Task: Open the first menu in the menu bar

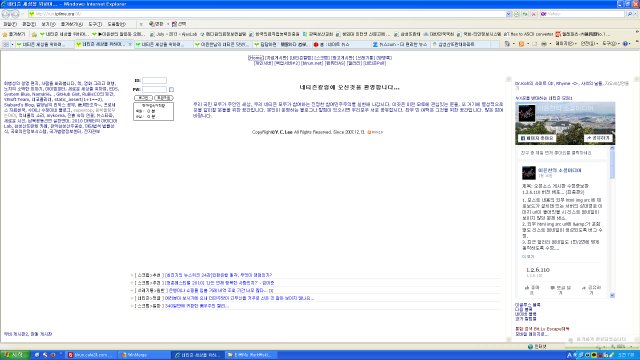Action: click(x=10, y=24)
